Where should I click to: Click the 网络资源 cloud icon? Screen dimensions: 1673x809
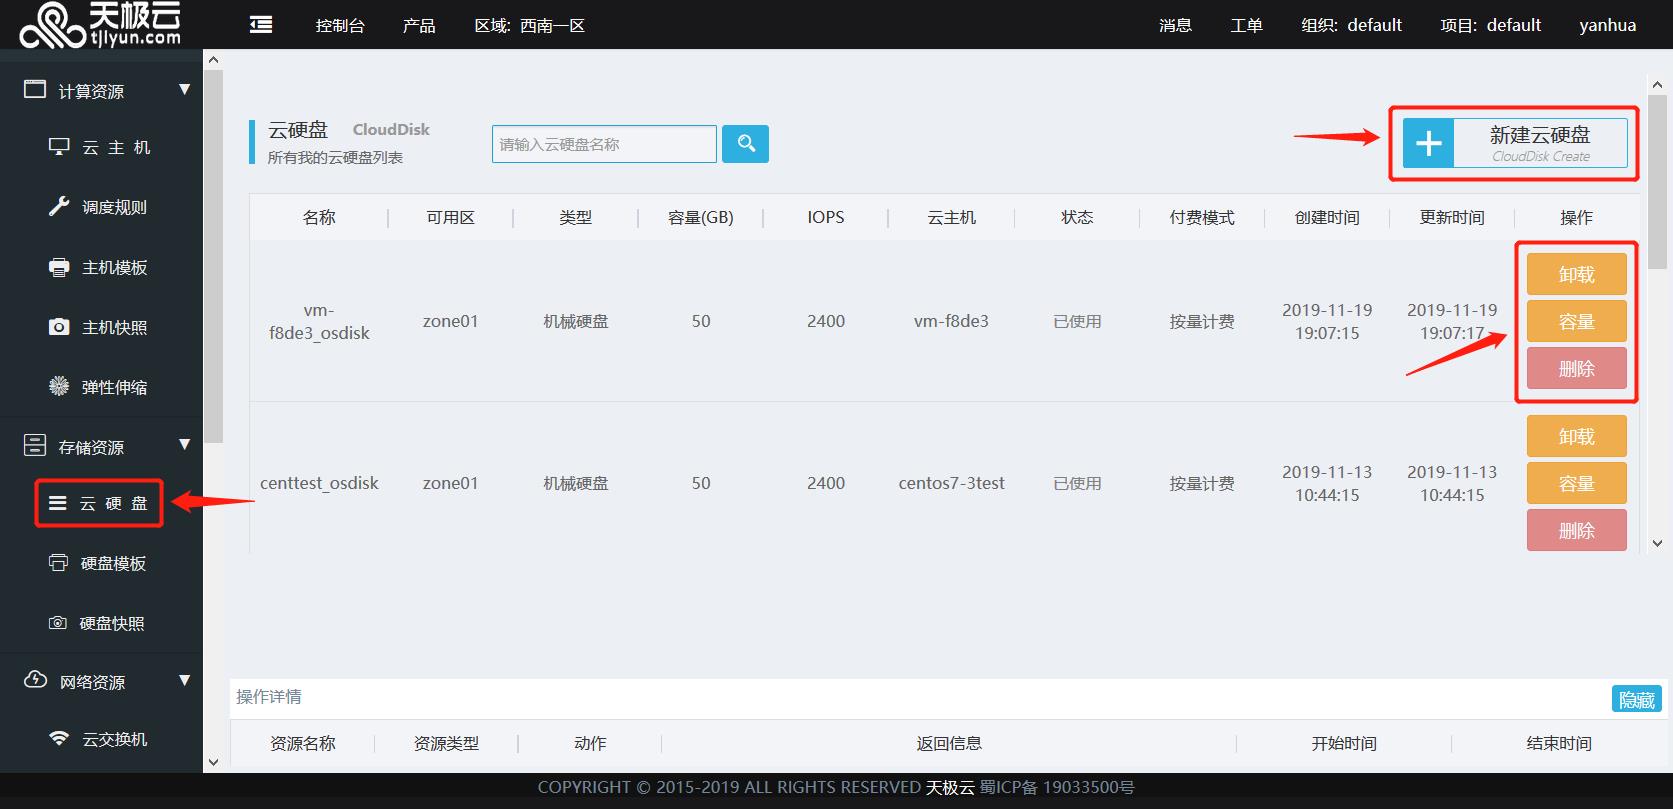(35, 681)
